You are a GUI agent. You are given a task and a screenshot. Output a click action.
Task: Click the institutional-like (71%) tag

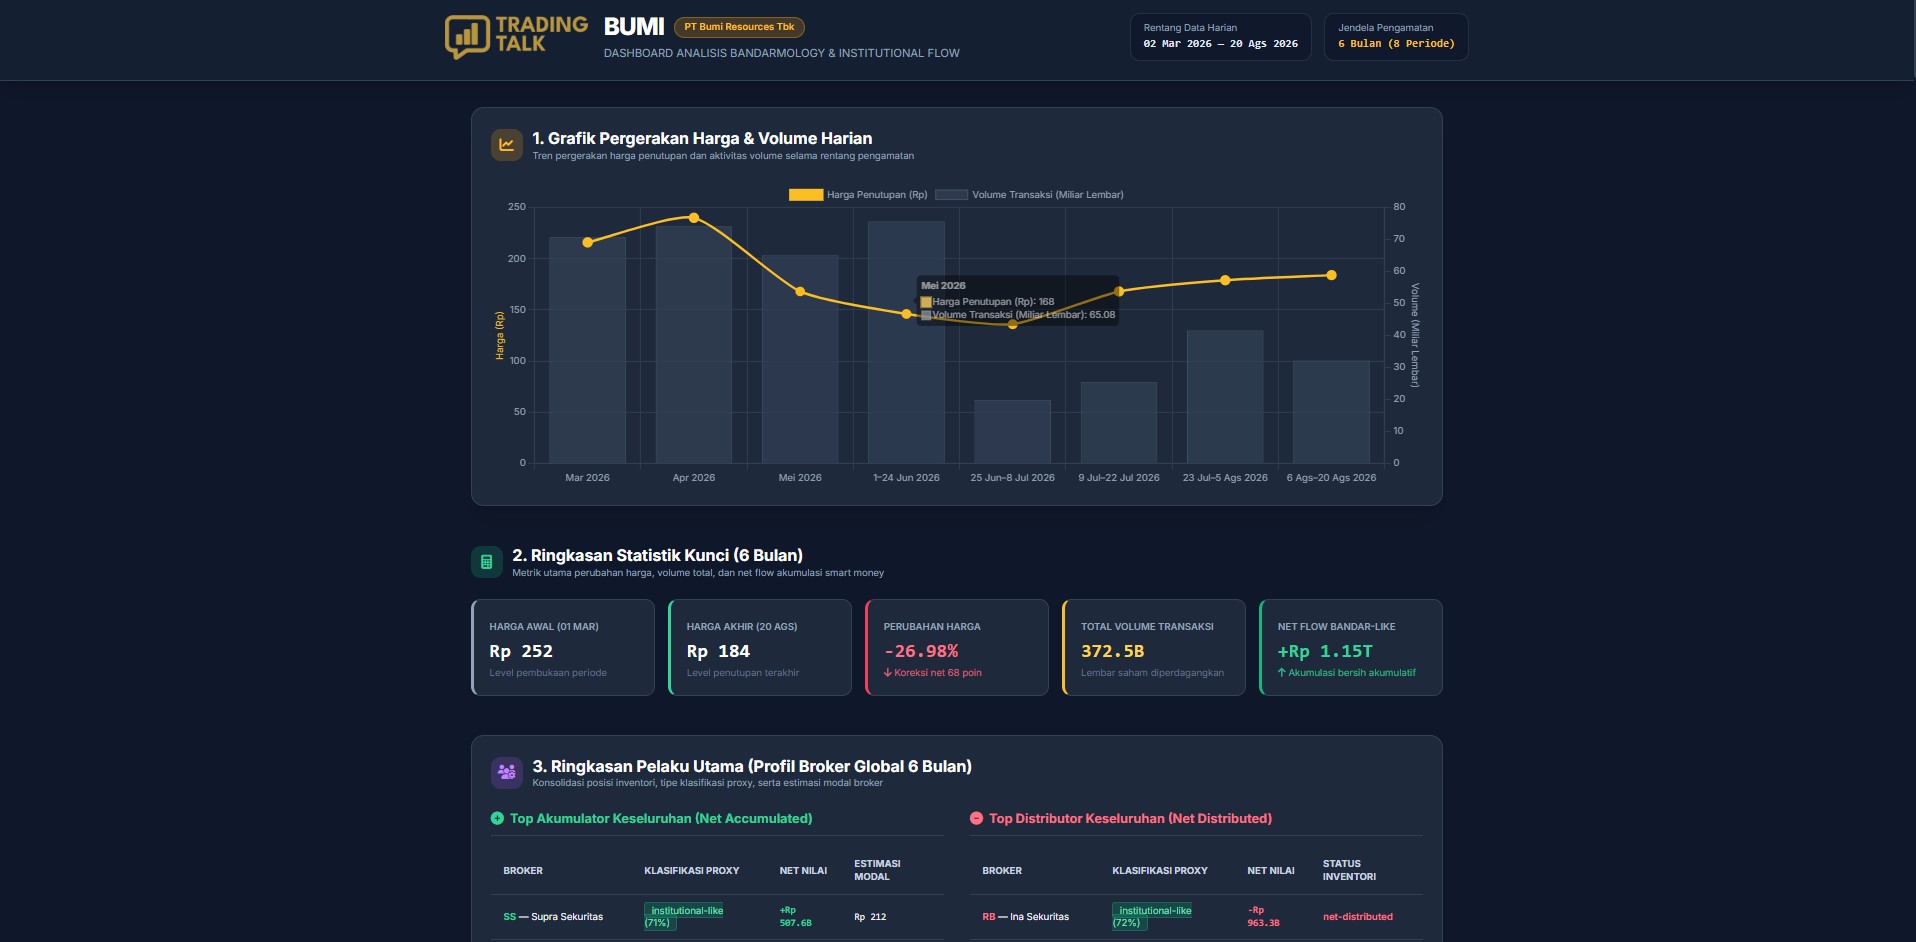[684, 916]
